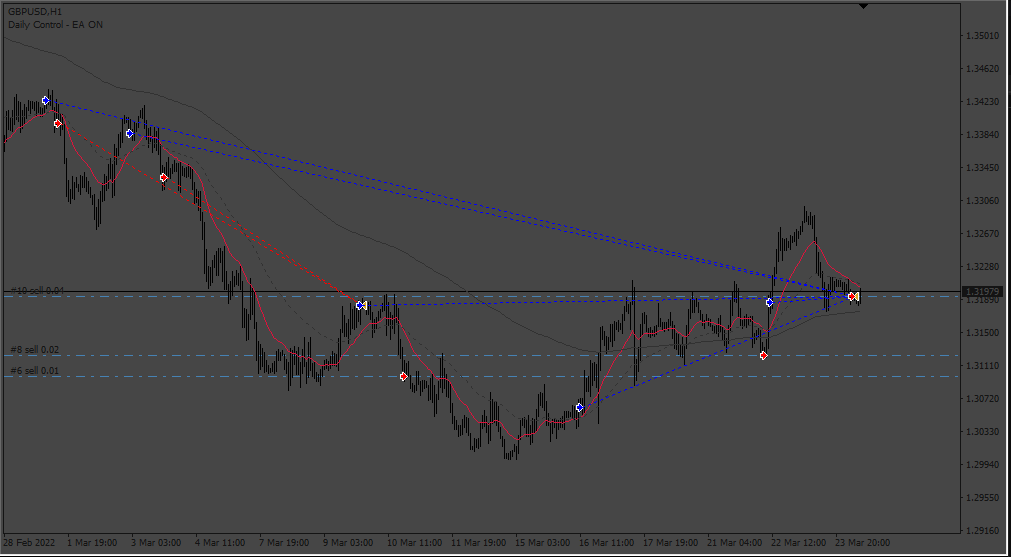The height and width of the screenshot is (557, 1011).
Task: Select the red sell arrow near the 1.31110 level
Action: pos(404,376)
